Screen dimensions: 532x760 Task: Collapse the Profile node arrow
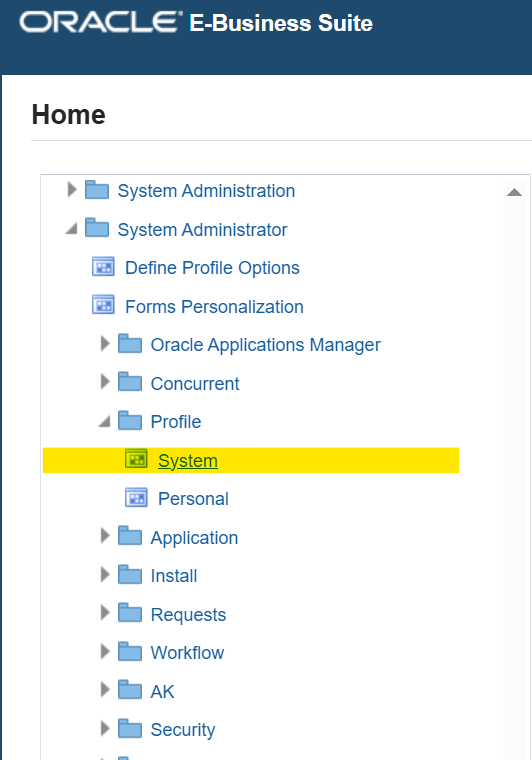coord(105,421)
